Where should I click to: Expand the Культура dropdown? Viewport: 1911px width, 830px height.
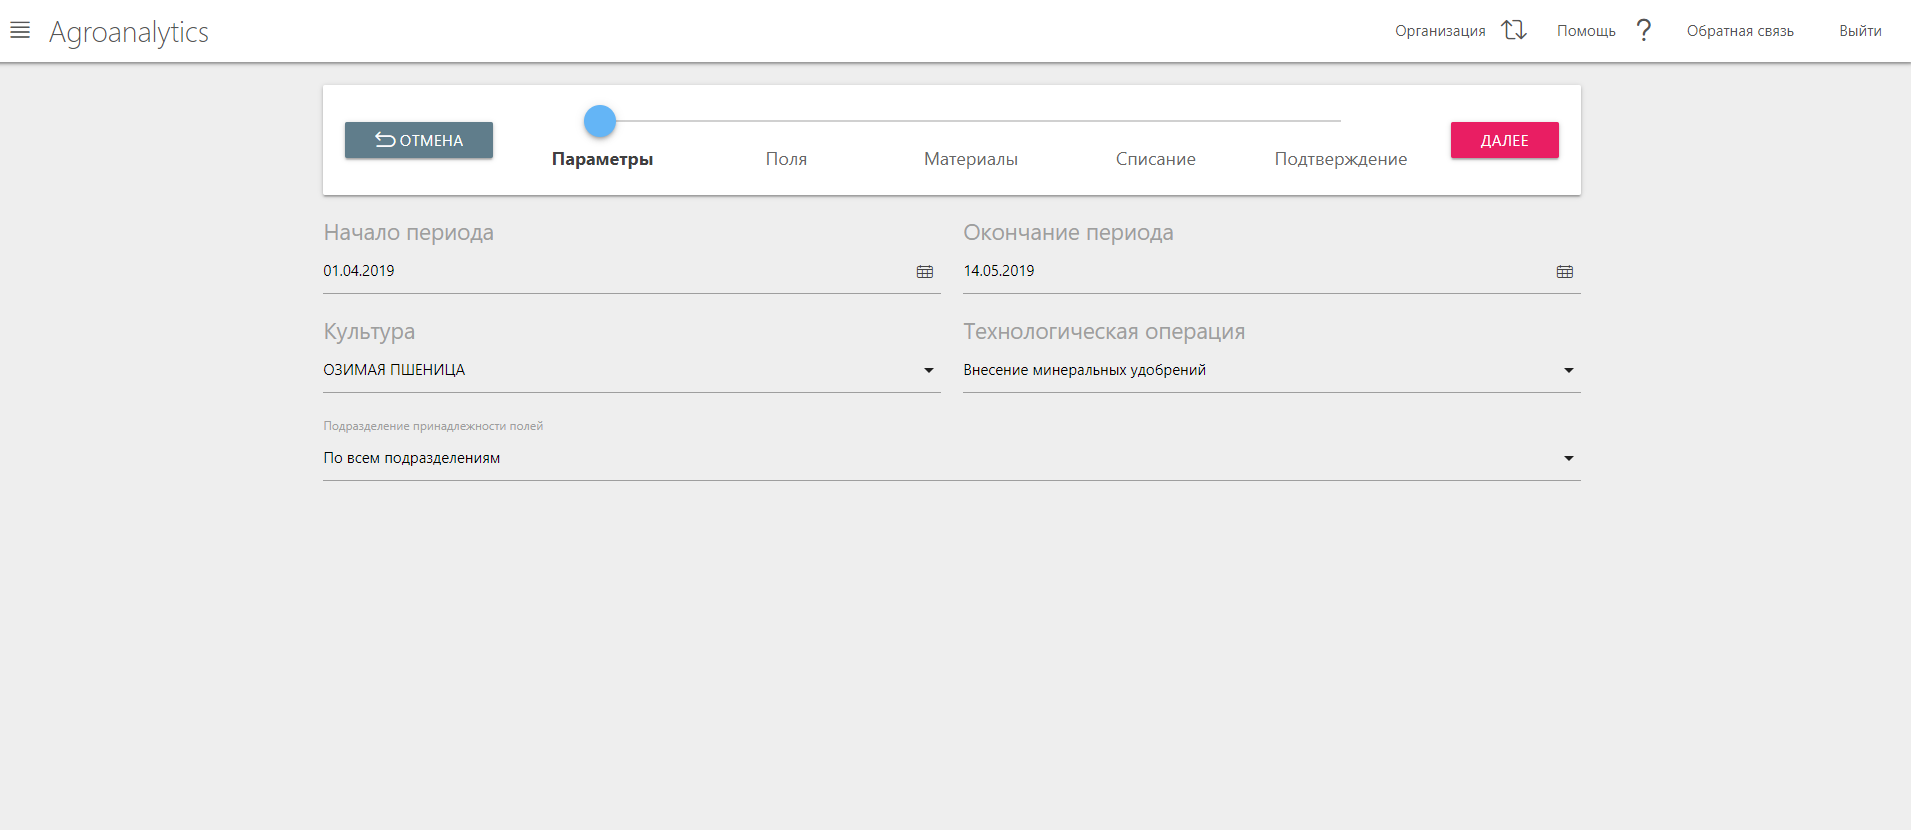[928, 371]
